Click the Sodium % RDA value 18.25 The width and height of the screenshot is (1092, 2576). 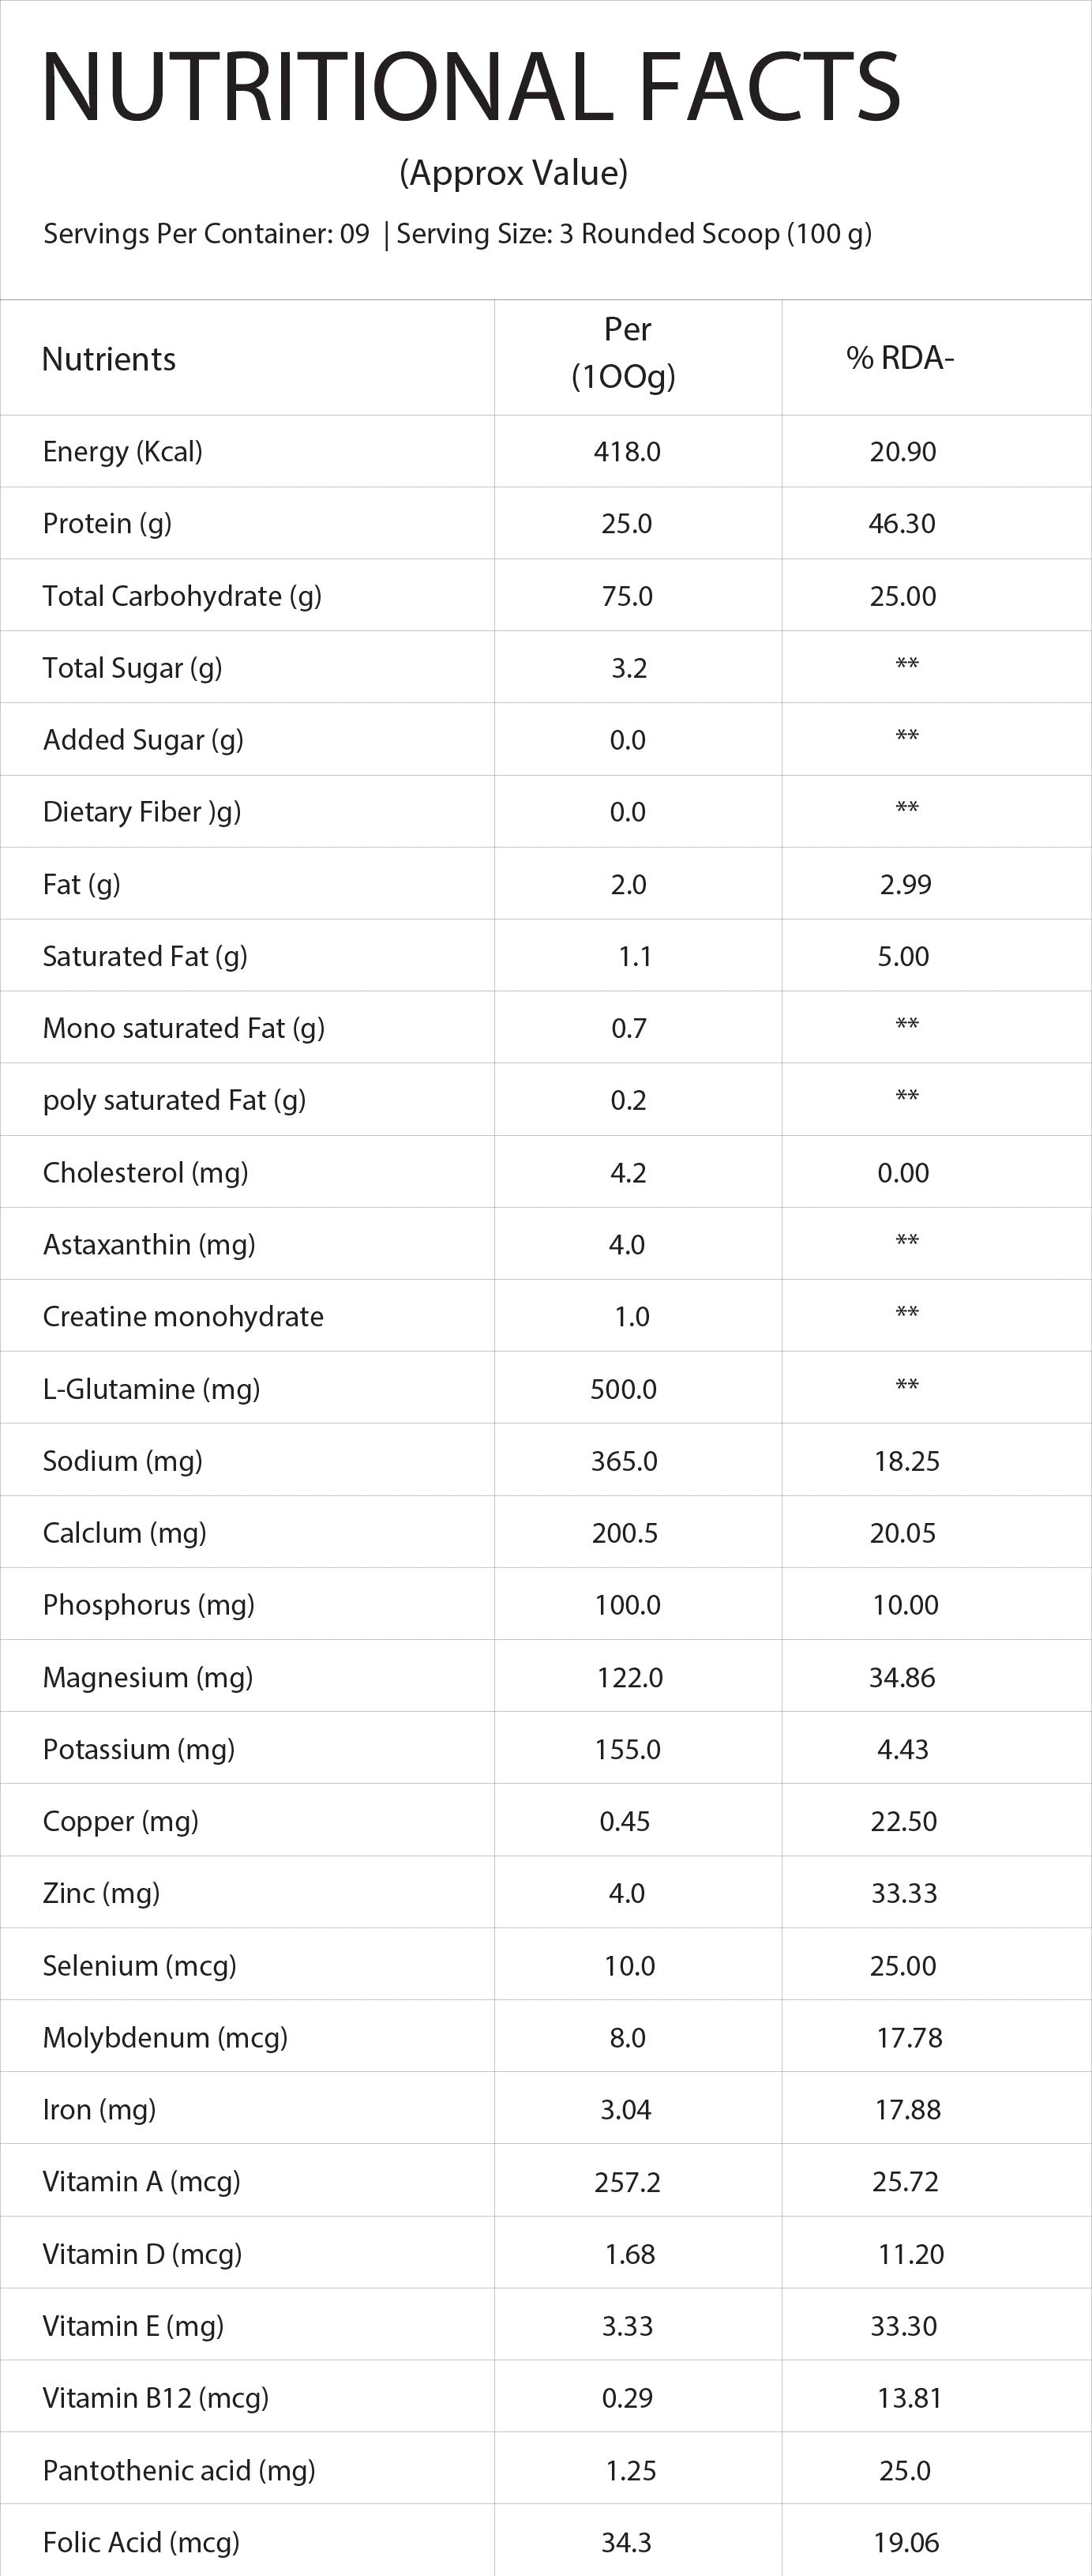point(907,1461)
